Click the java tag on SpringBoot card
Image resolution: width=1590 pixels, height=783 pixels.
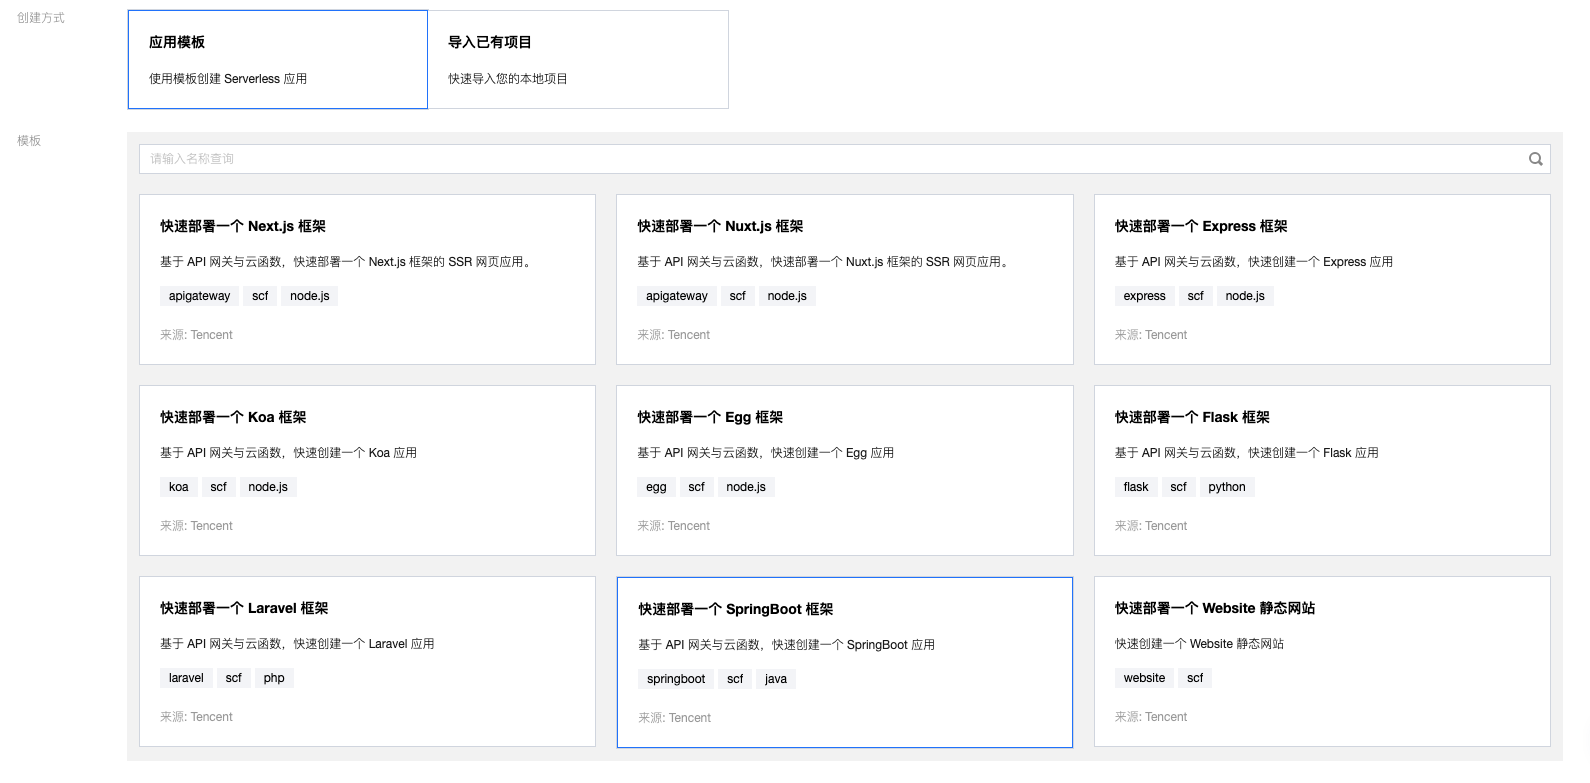tap(775, 679)
